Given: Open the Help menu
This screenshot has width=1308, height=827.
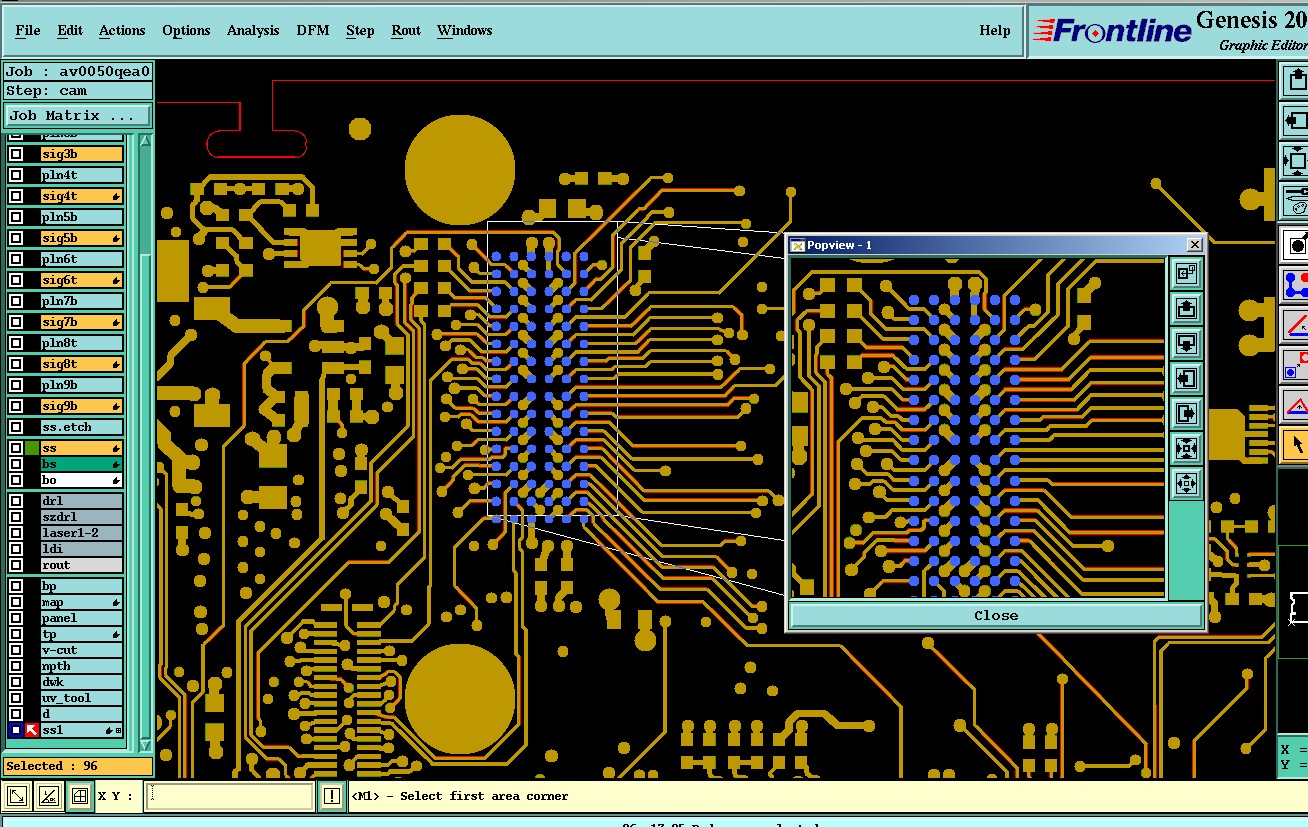Looking at the screenshot, I should pos(995,30).
